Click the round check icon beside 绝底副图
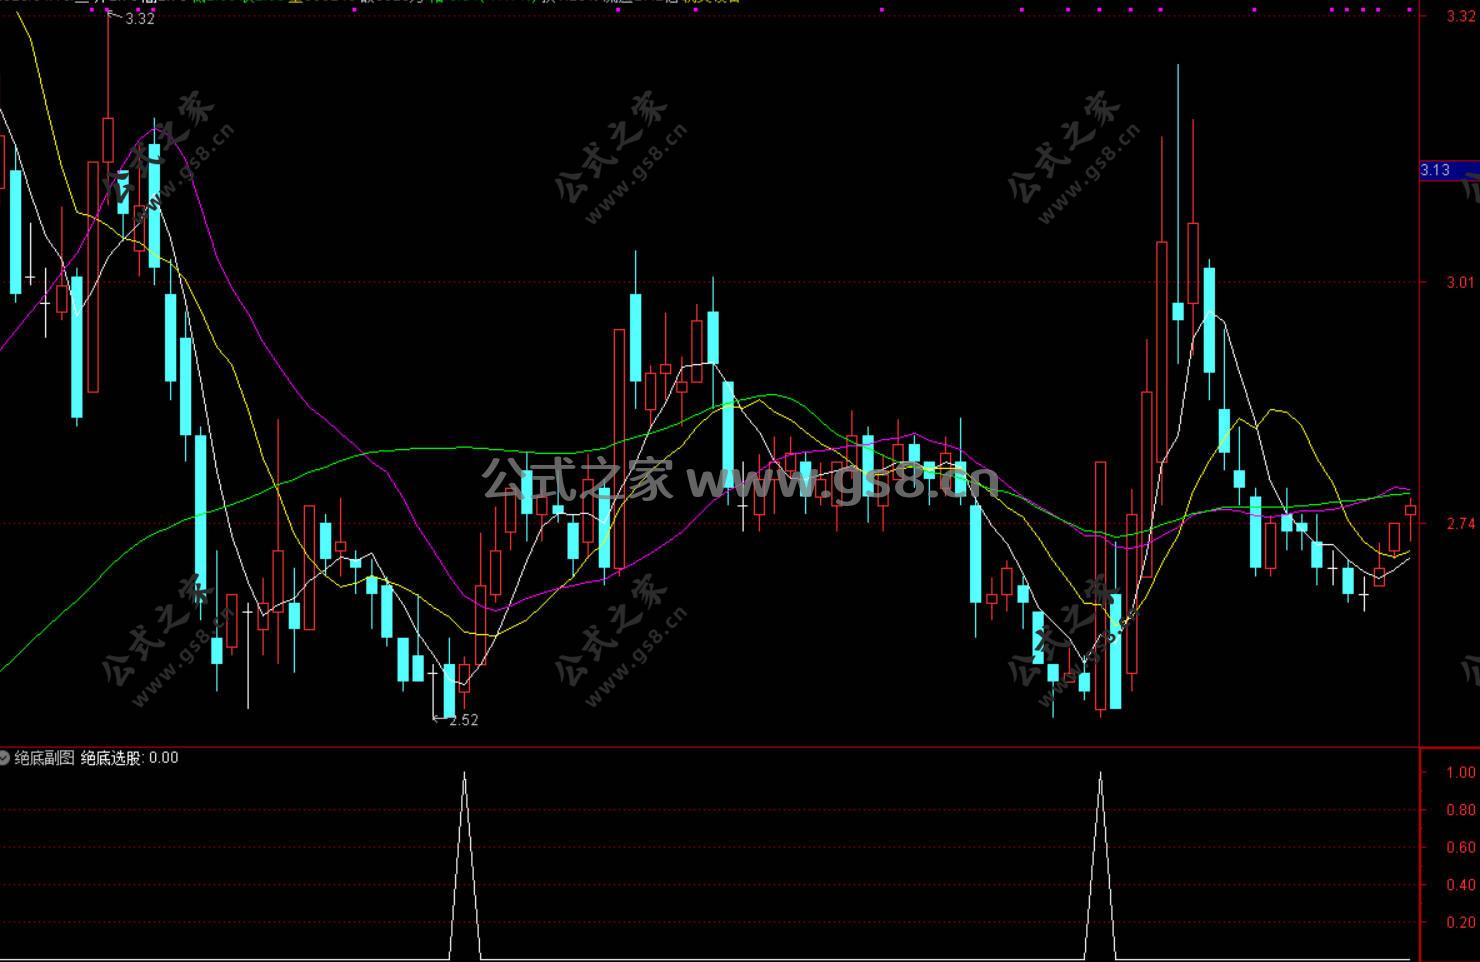The height and width of the screenshot is (962, 1480). click(x=5, y=758)
